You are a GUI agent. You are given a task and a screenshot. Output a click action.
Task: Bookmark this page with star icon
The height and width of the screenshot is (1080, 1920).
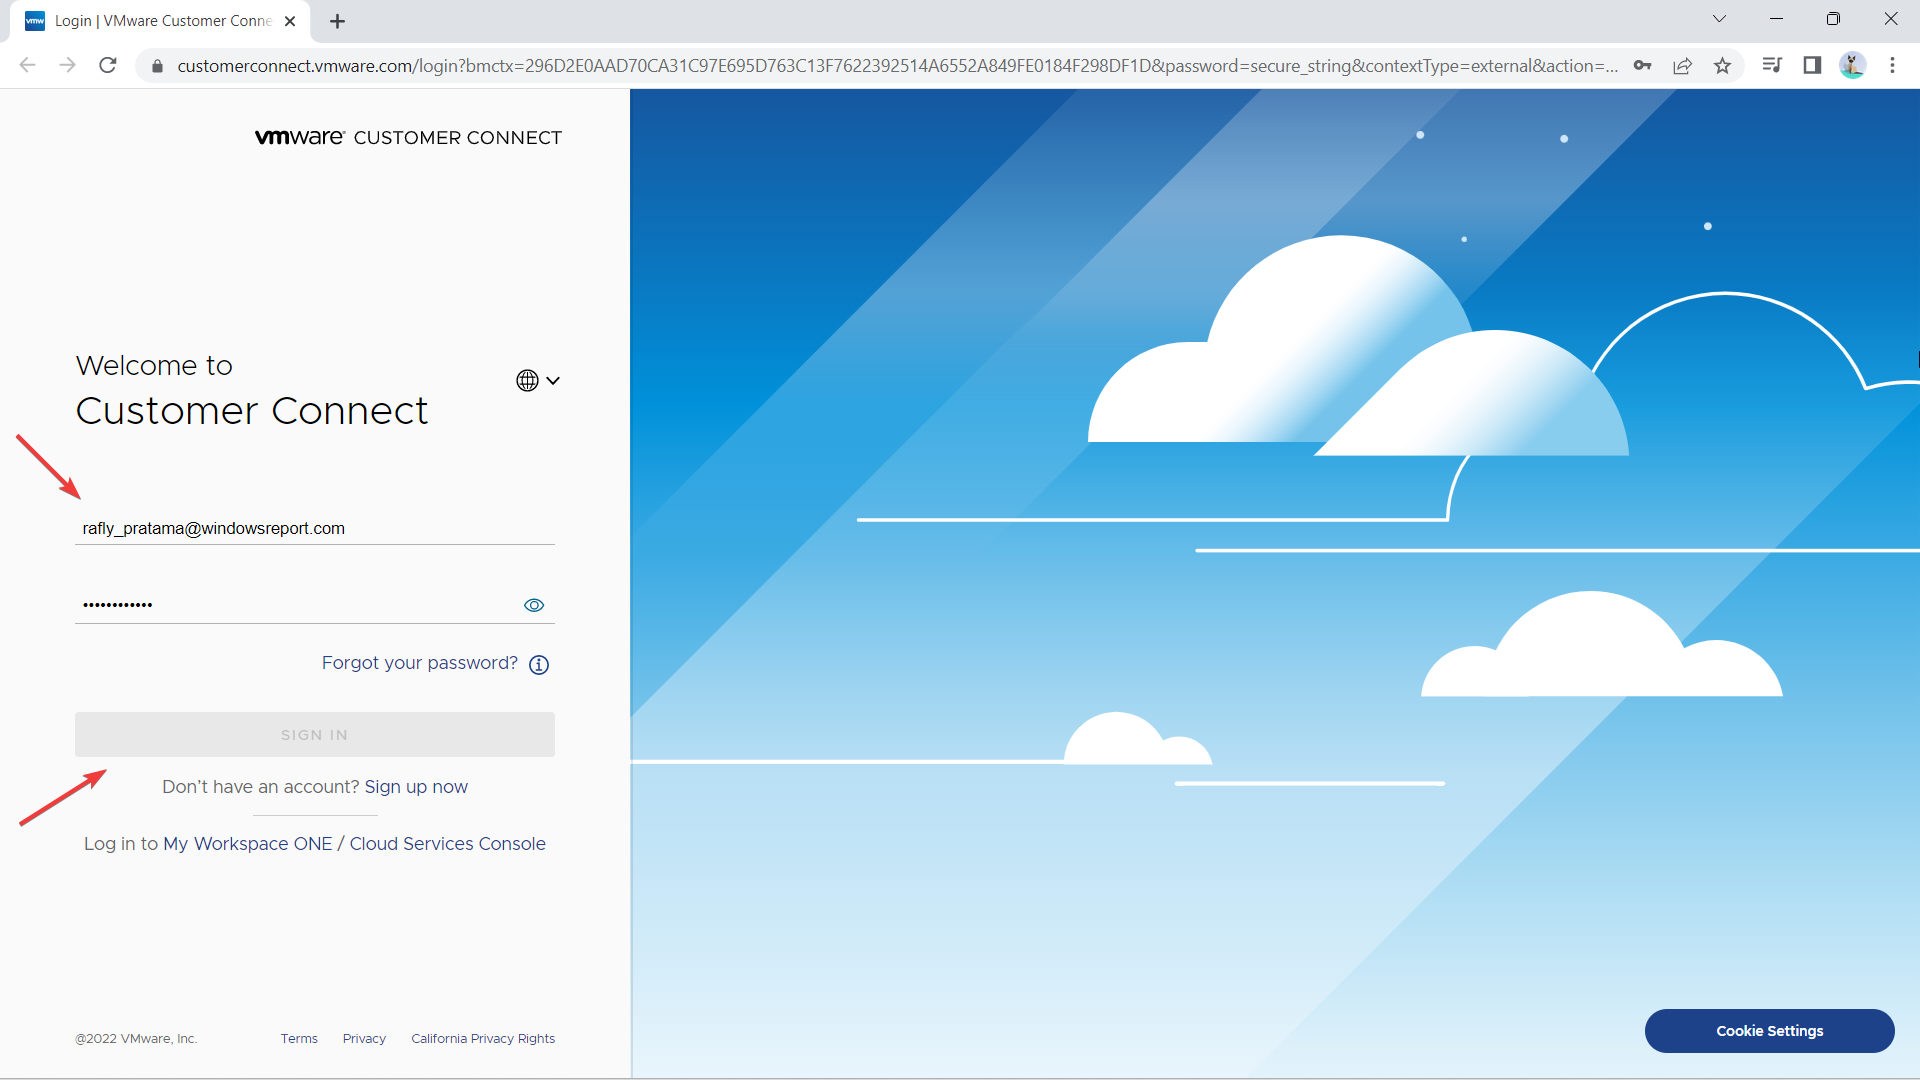tap(1722, 66)
